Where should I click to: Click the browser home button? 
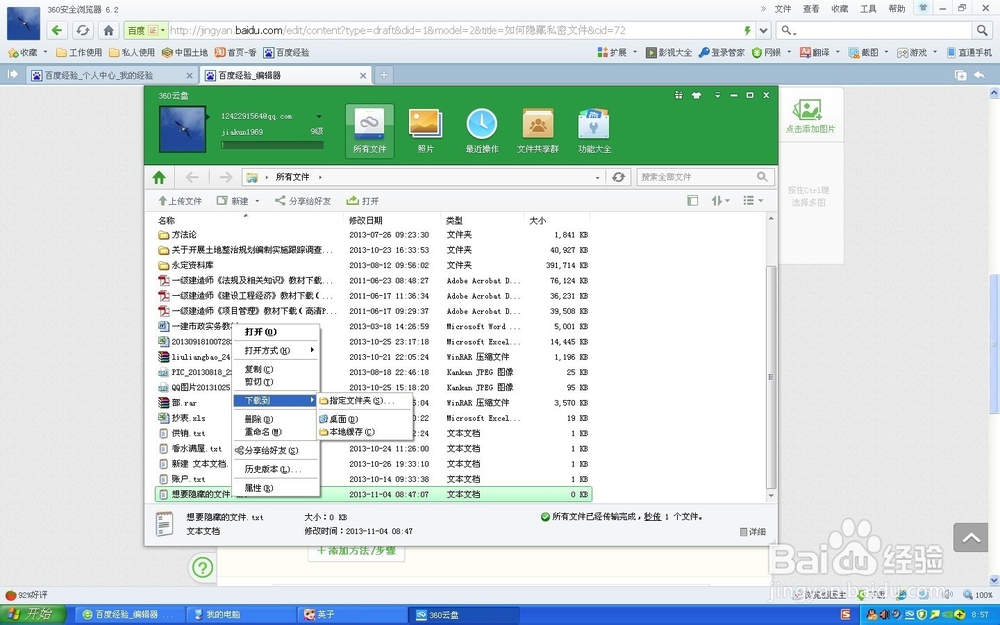tap(108, 30)
